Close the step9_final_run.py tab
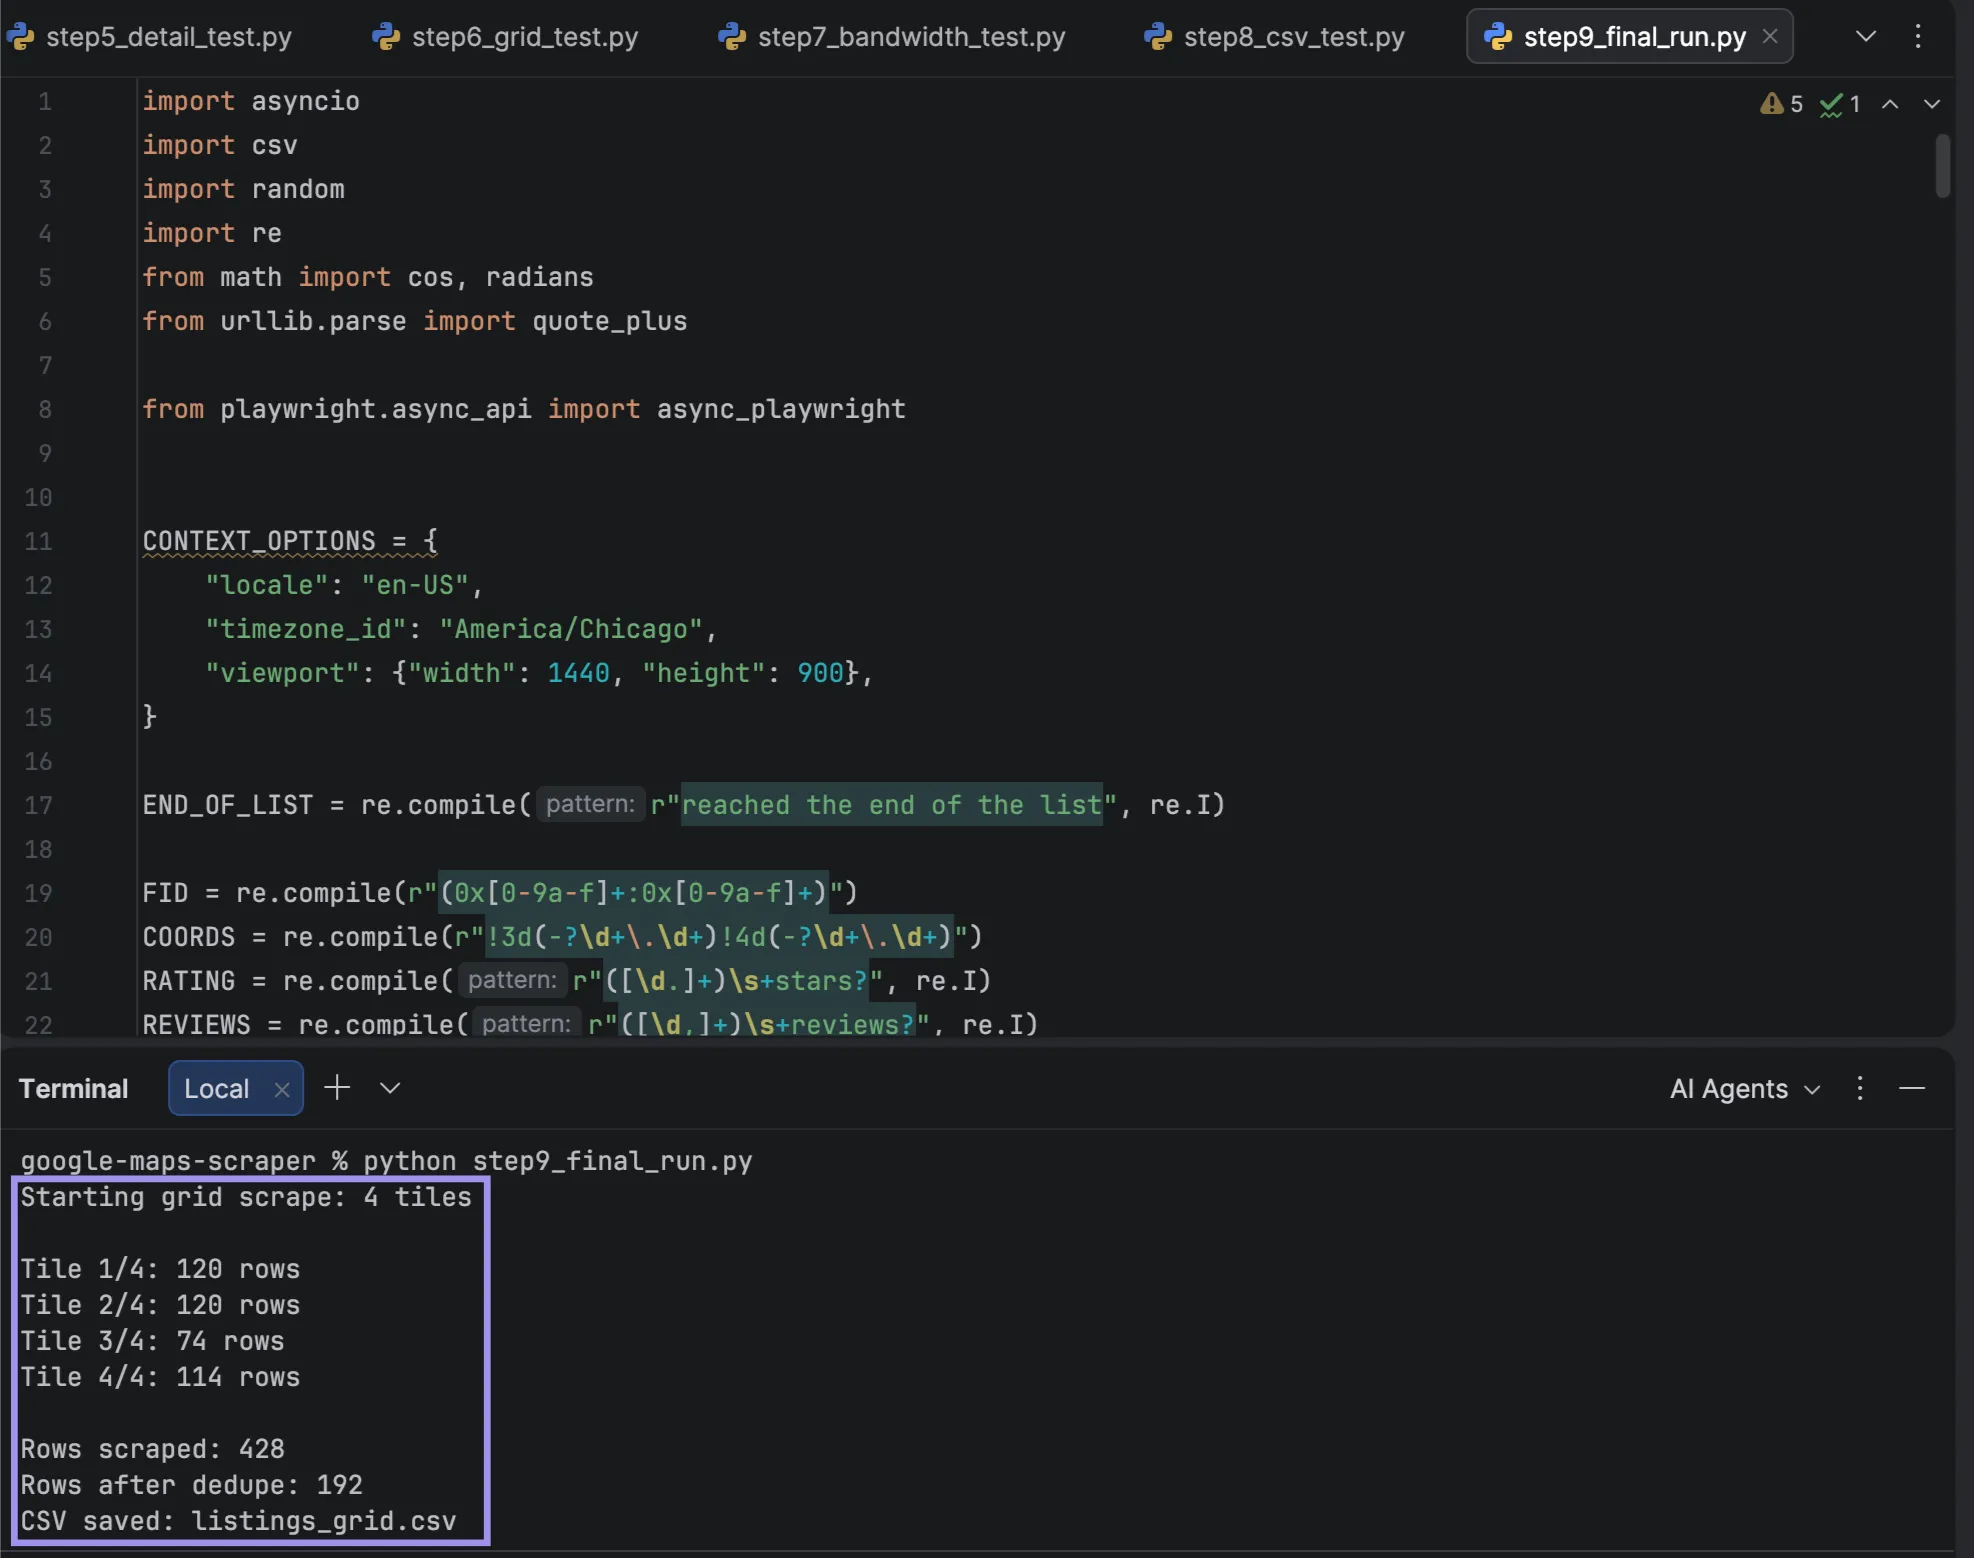The height and width of the screenshot is (1558, 1974). [x=1770, y=37]
